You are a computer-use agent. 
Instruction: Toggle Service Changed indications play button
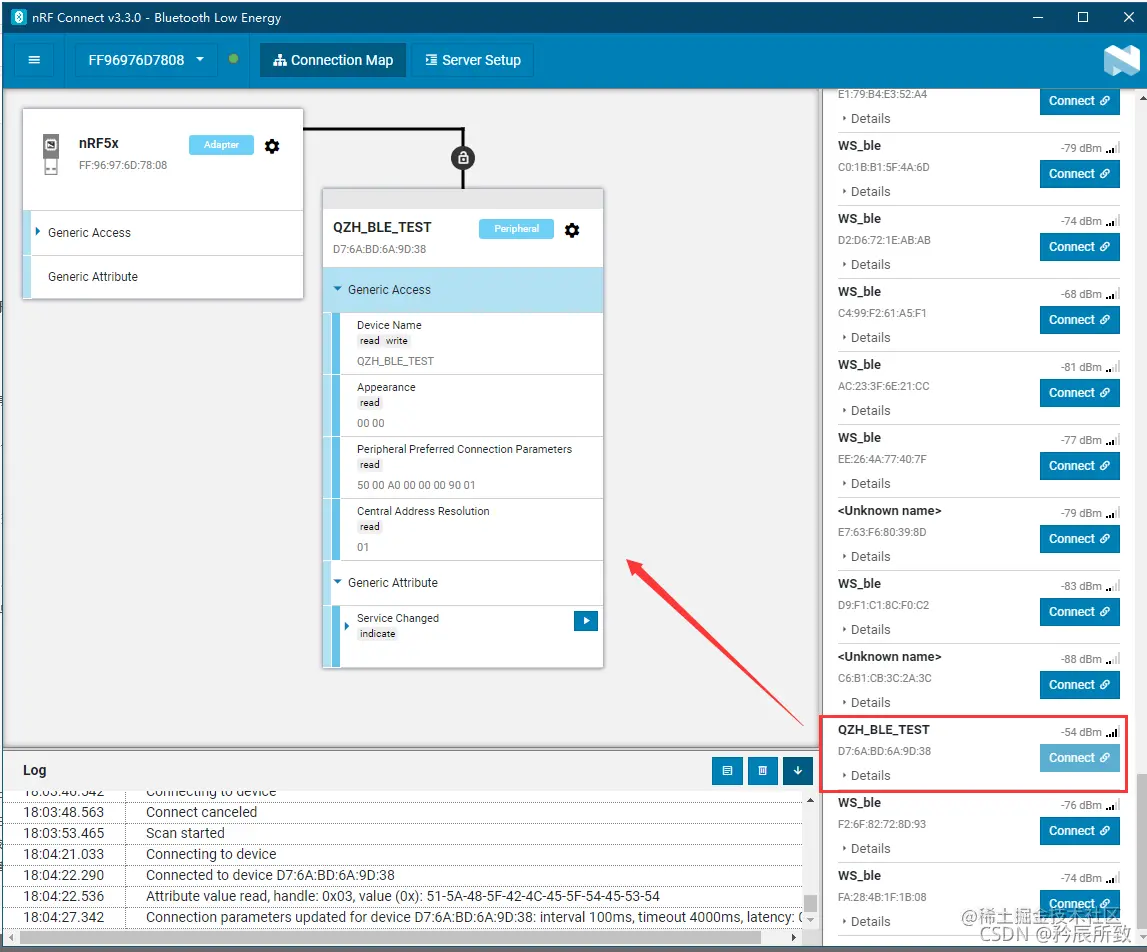tap(586, 621)
